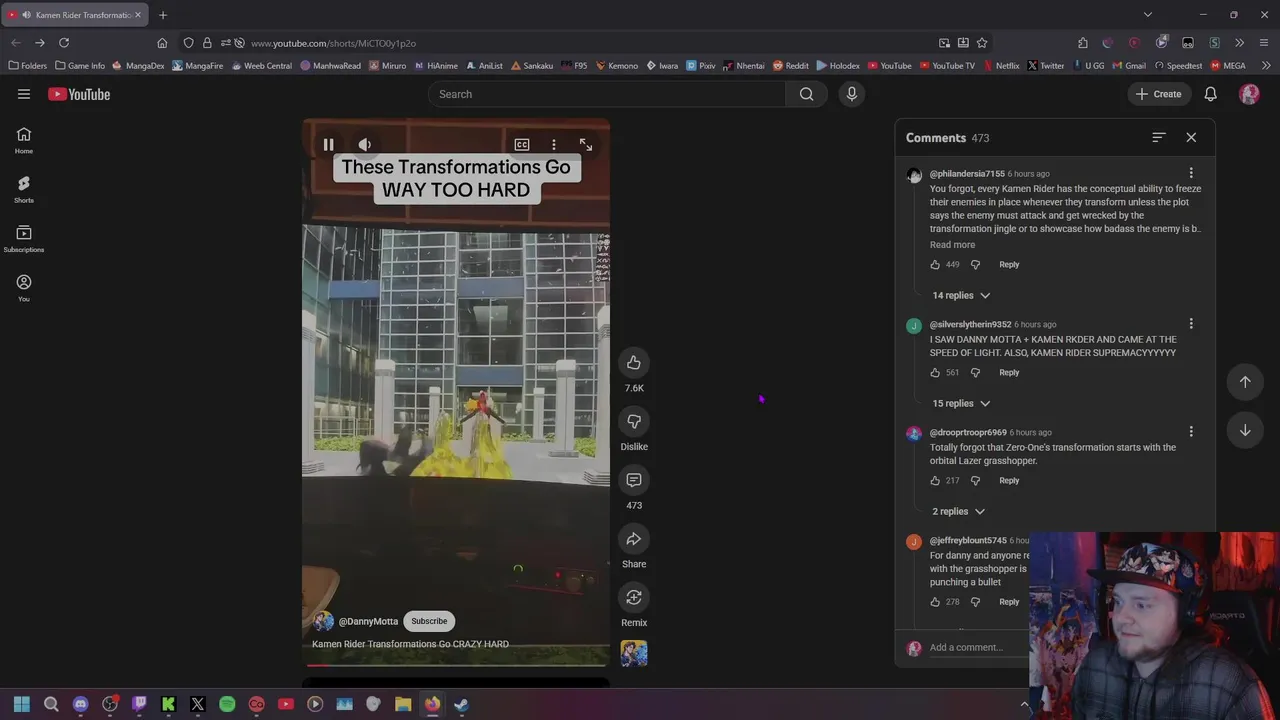Click the YouTube Search box
This screenshot has height=720, width=1280.
point(607,94)
